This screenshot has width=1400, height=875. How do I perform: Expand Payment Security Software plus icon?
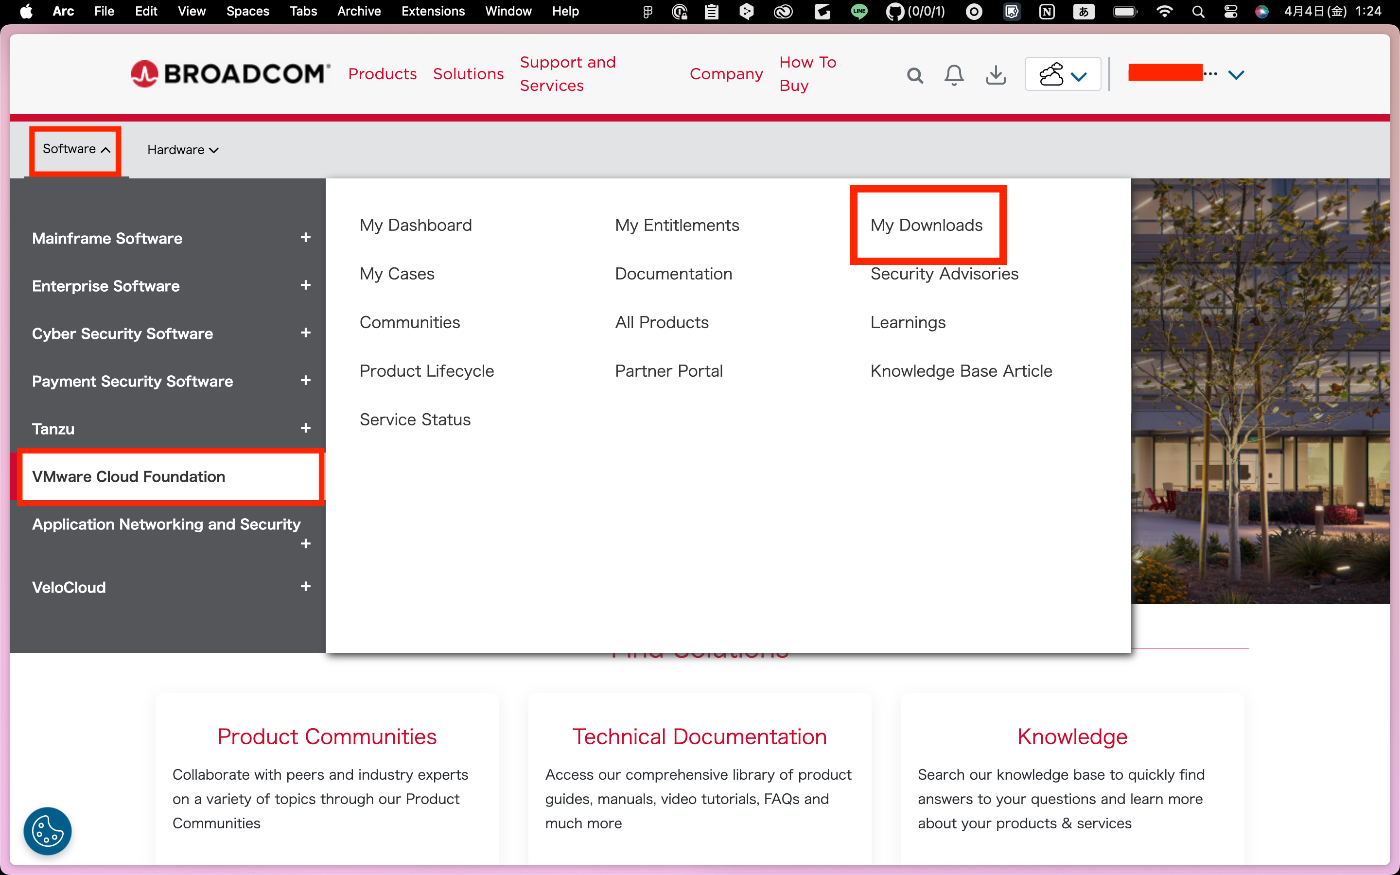[x=306, y=381]
